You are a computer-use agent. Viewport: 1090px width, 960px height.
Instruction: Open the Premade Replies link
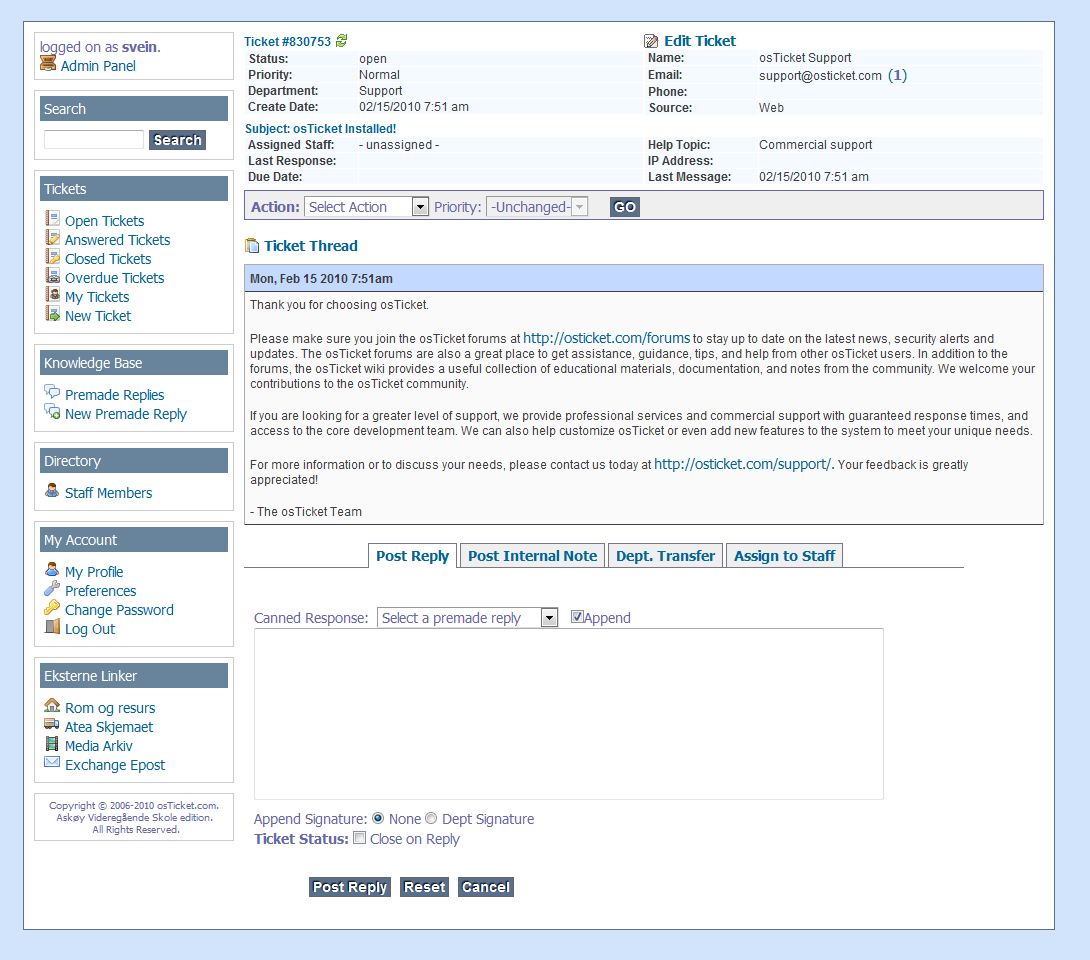115,395
